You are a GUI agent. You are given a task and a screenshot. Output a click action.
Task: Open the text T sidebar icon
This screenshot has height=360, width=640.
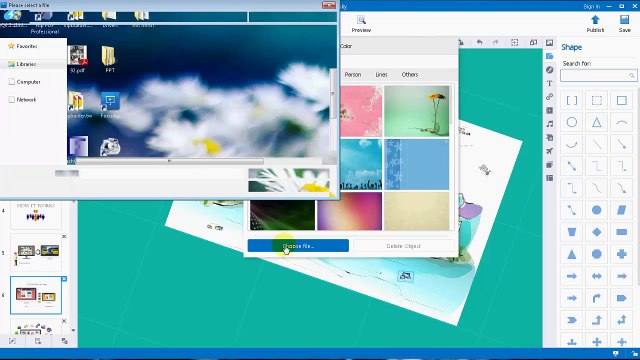point(550,83)
